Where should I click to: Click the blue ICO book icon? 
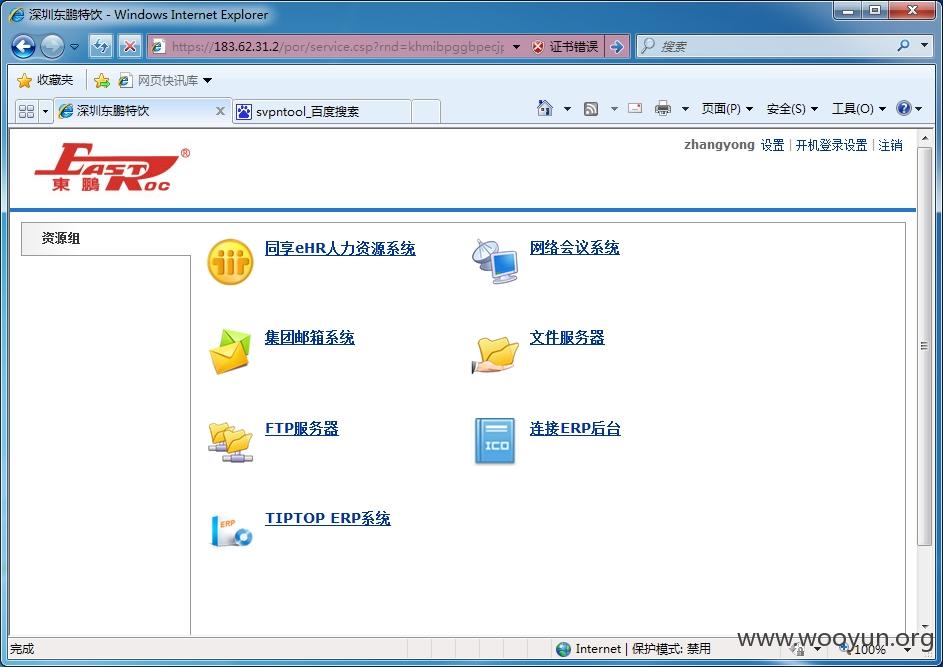click(495, 441)
